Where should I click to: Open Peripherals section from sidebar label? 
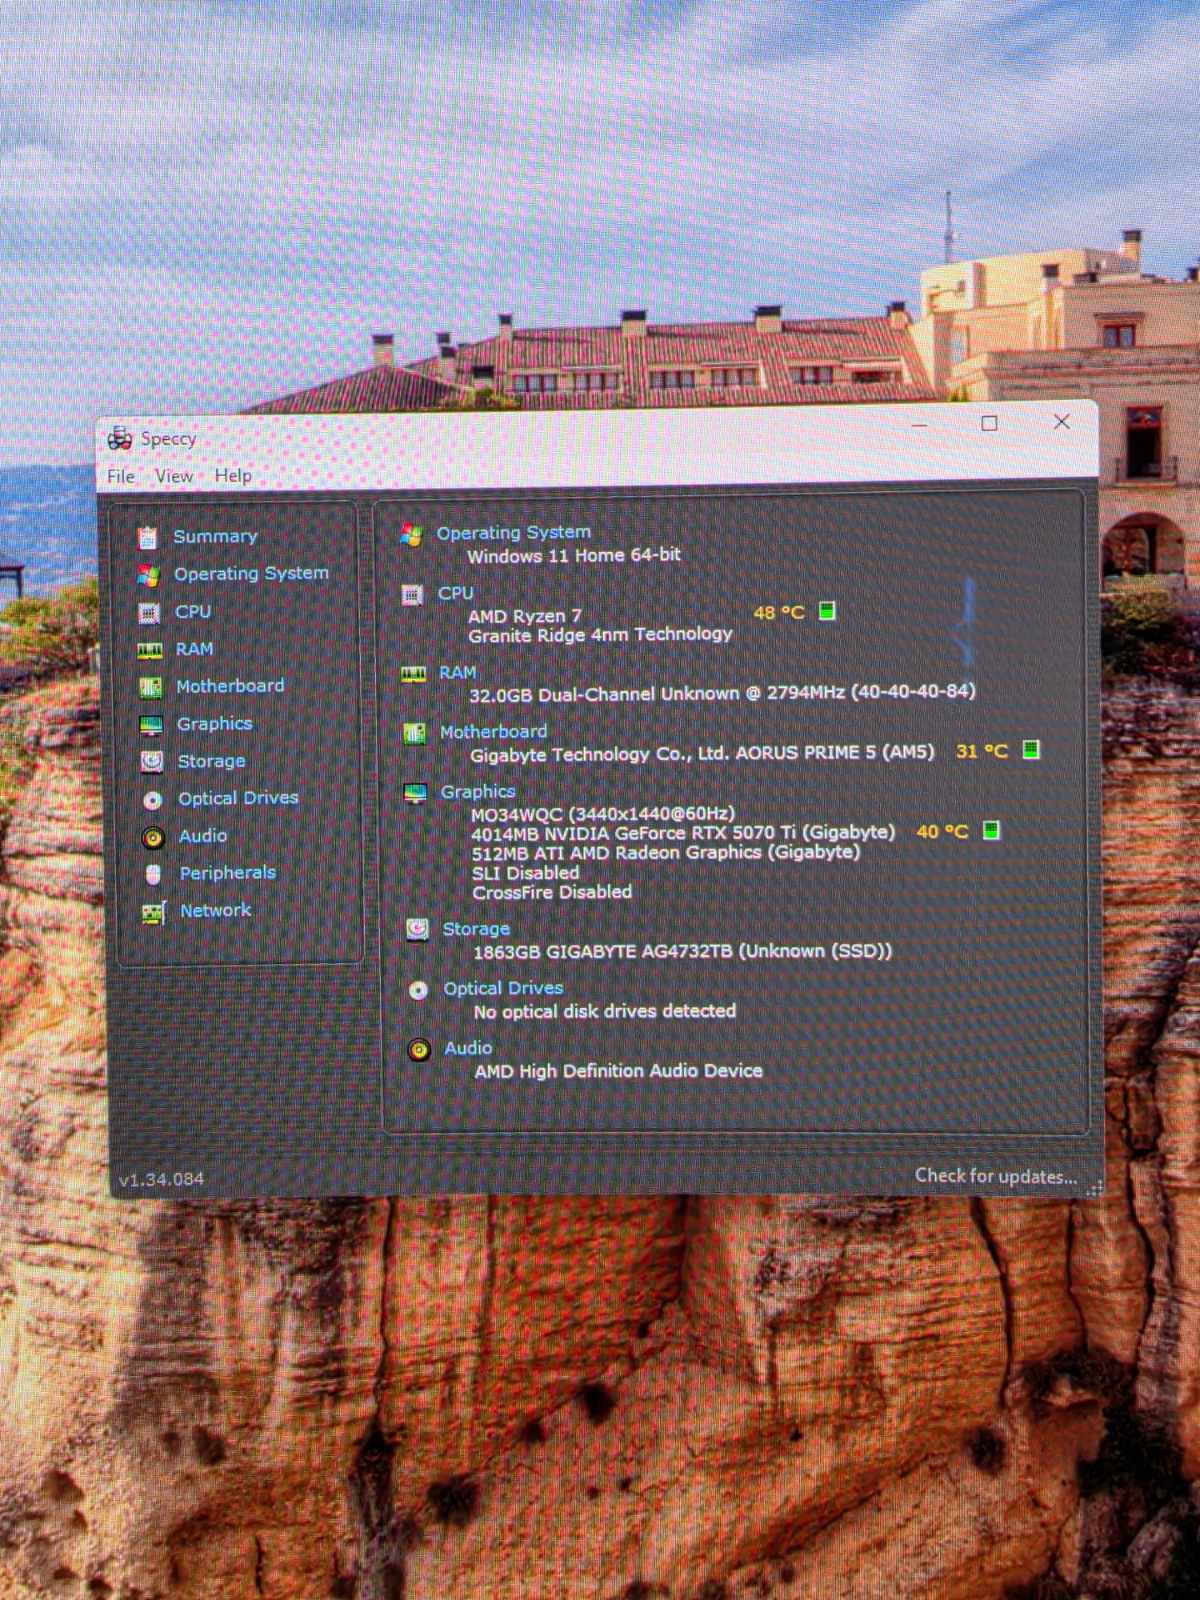click(227, 873)
